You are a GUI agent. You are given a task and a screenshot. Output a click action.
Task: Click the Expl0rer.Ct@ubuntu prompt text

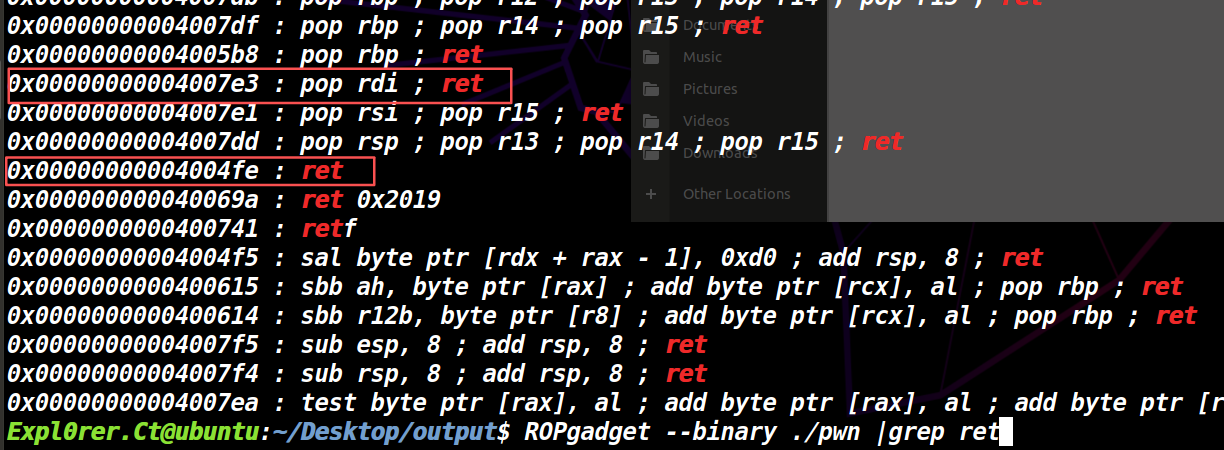point(131,432)
